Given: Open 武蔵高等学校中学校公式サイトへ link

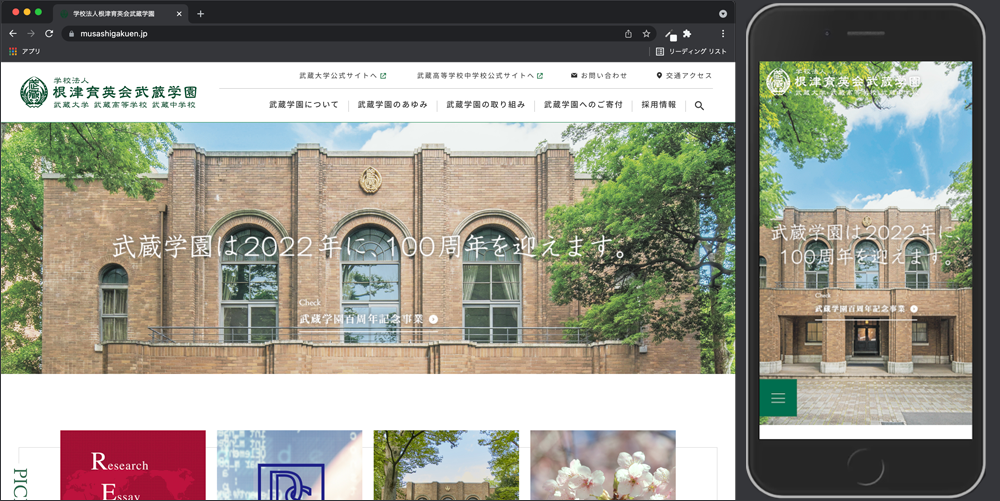Looking at the screenshot, I should click(480, 75).
